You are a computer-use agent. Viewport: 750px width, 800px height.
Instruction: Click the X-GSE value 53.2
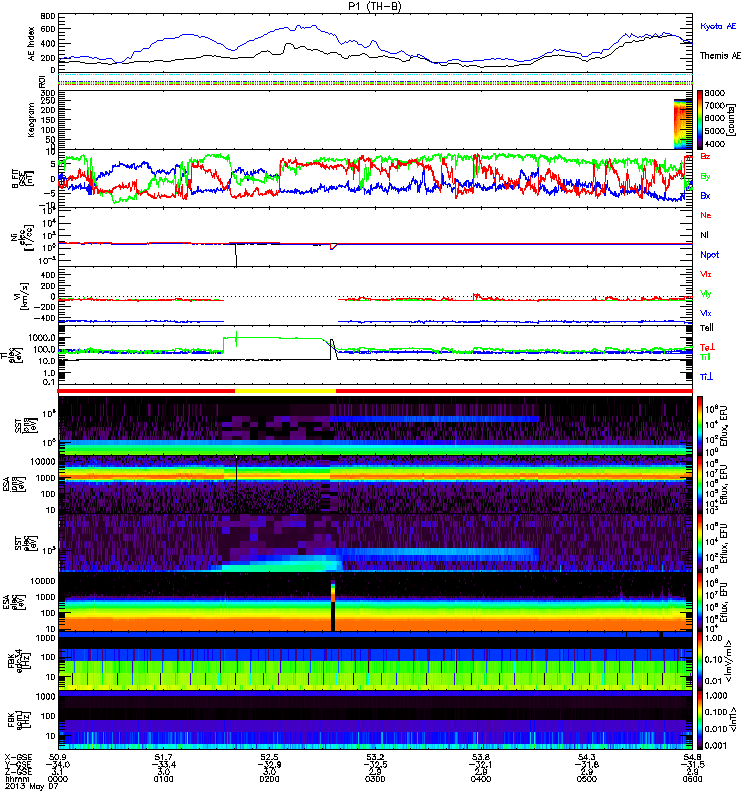pos(375,757)
